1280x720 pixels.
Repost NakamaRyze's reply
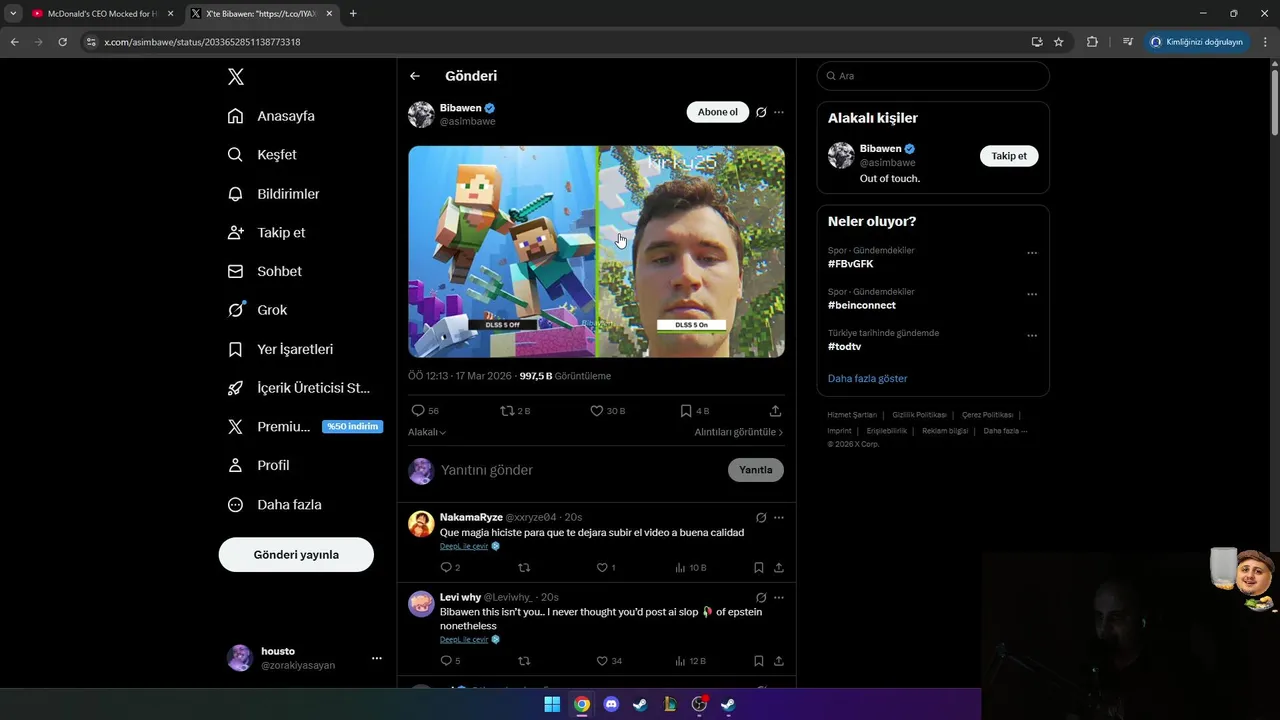[x=524, y=567]
